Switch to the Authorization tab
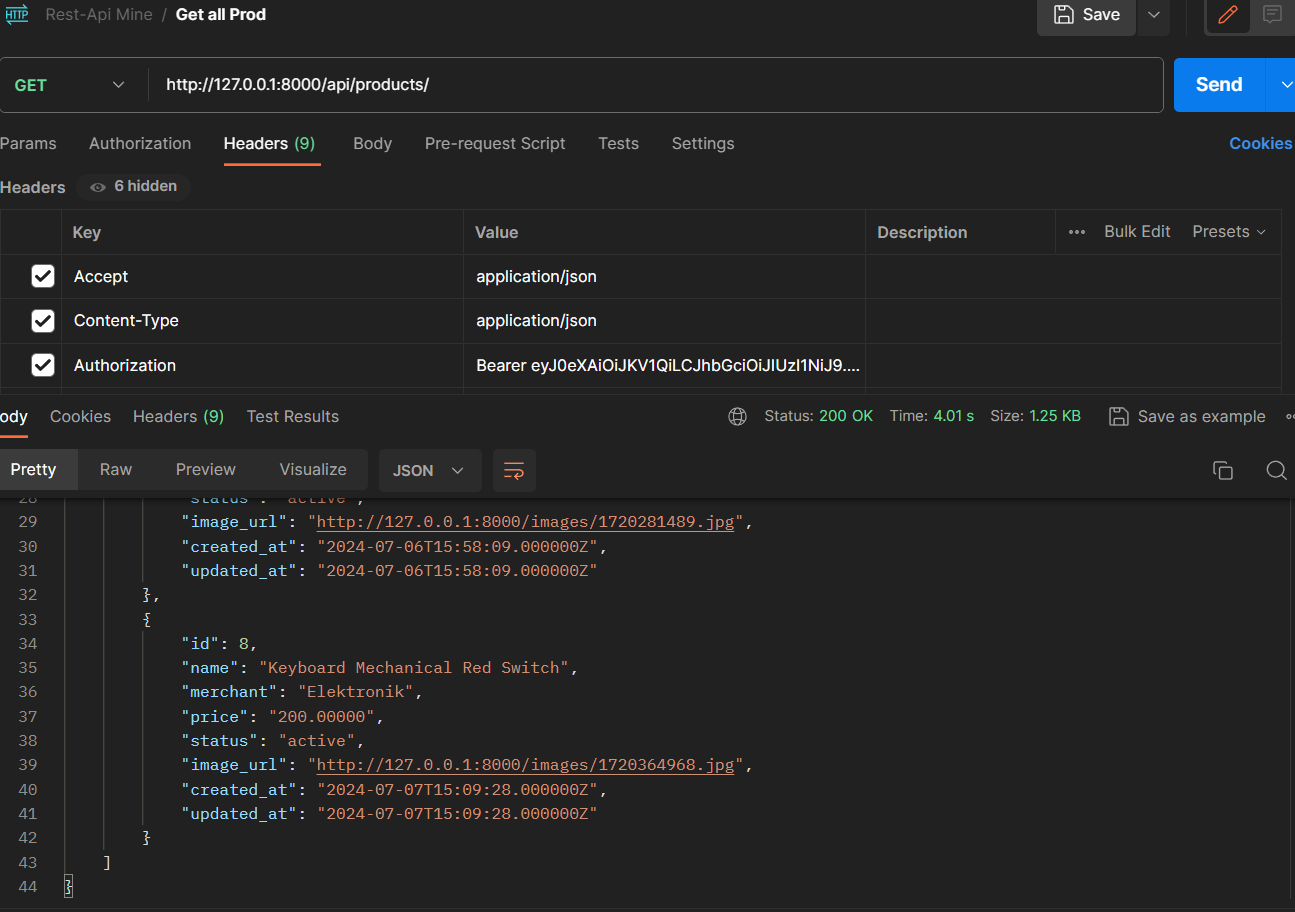The width and height of the screenshot is (1295, 912). point(140,144)
